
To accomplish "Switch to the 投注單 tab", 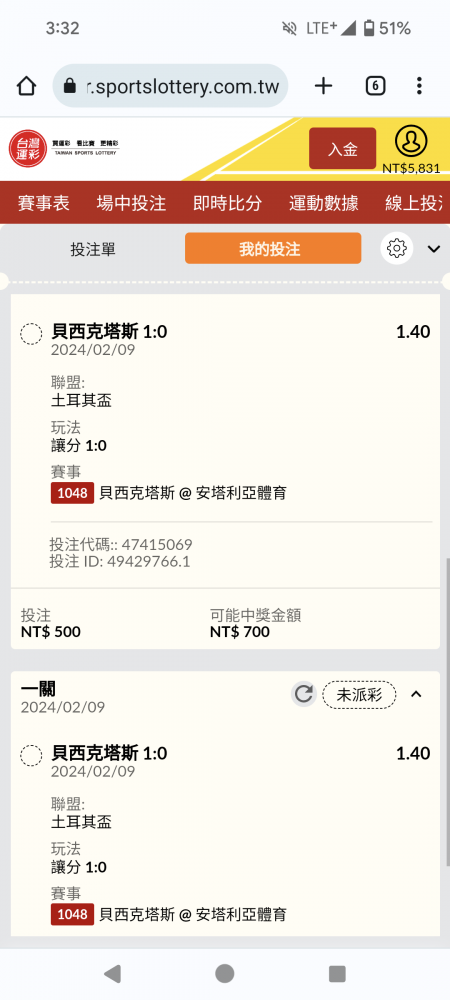I will point(93,249).
